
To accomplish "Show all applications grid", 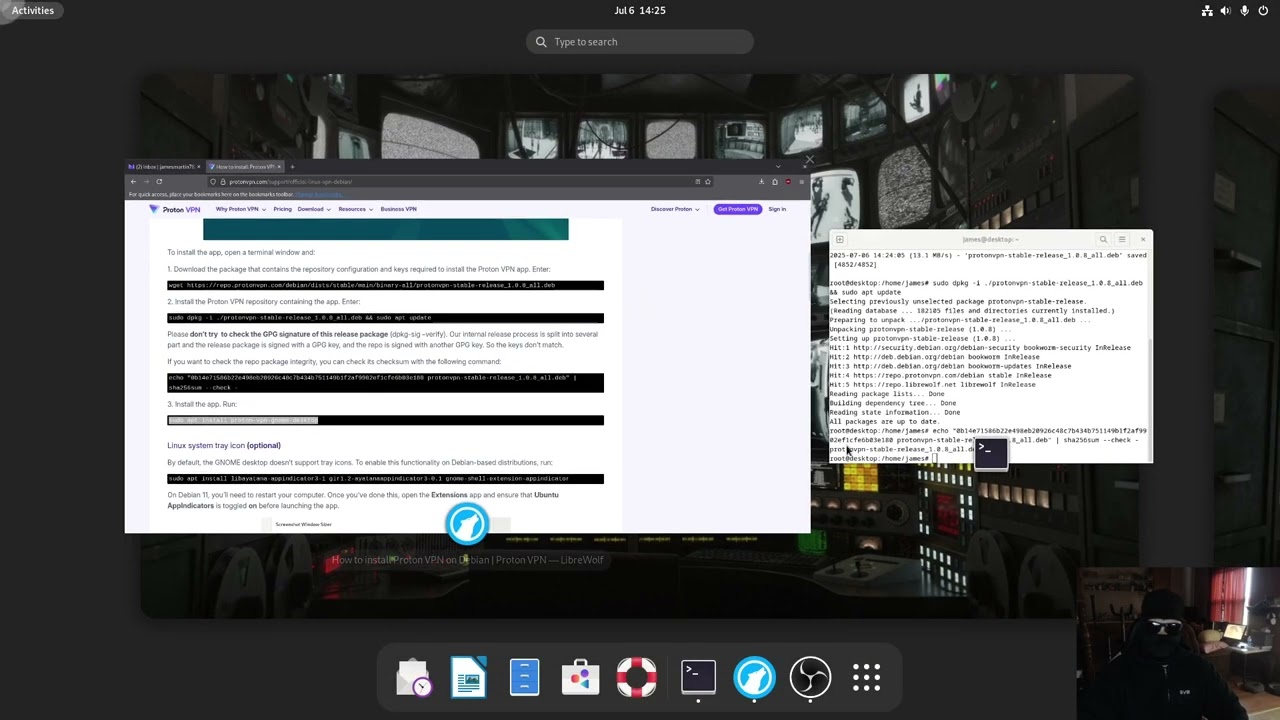I will pyautogui.click(x=866, y=678).
